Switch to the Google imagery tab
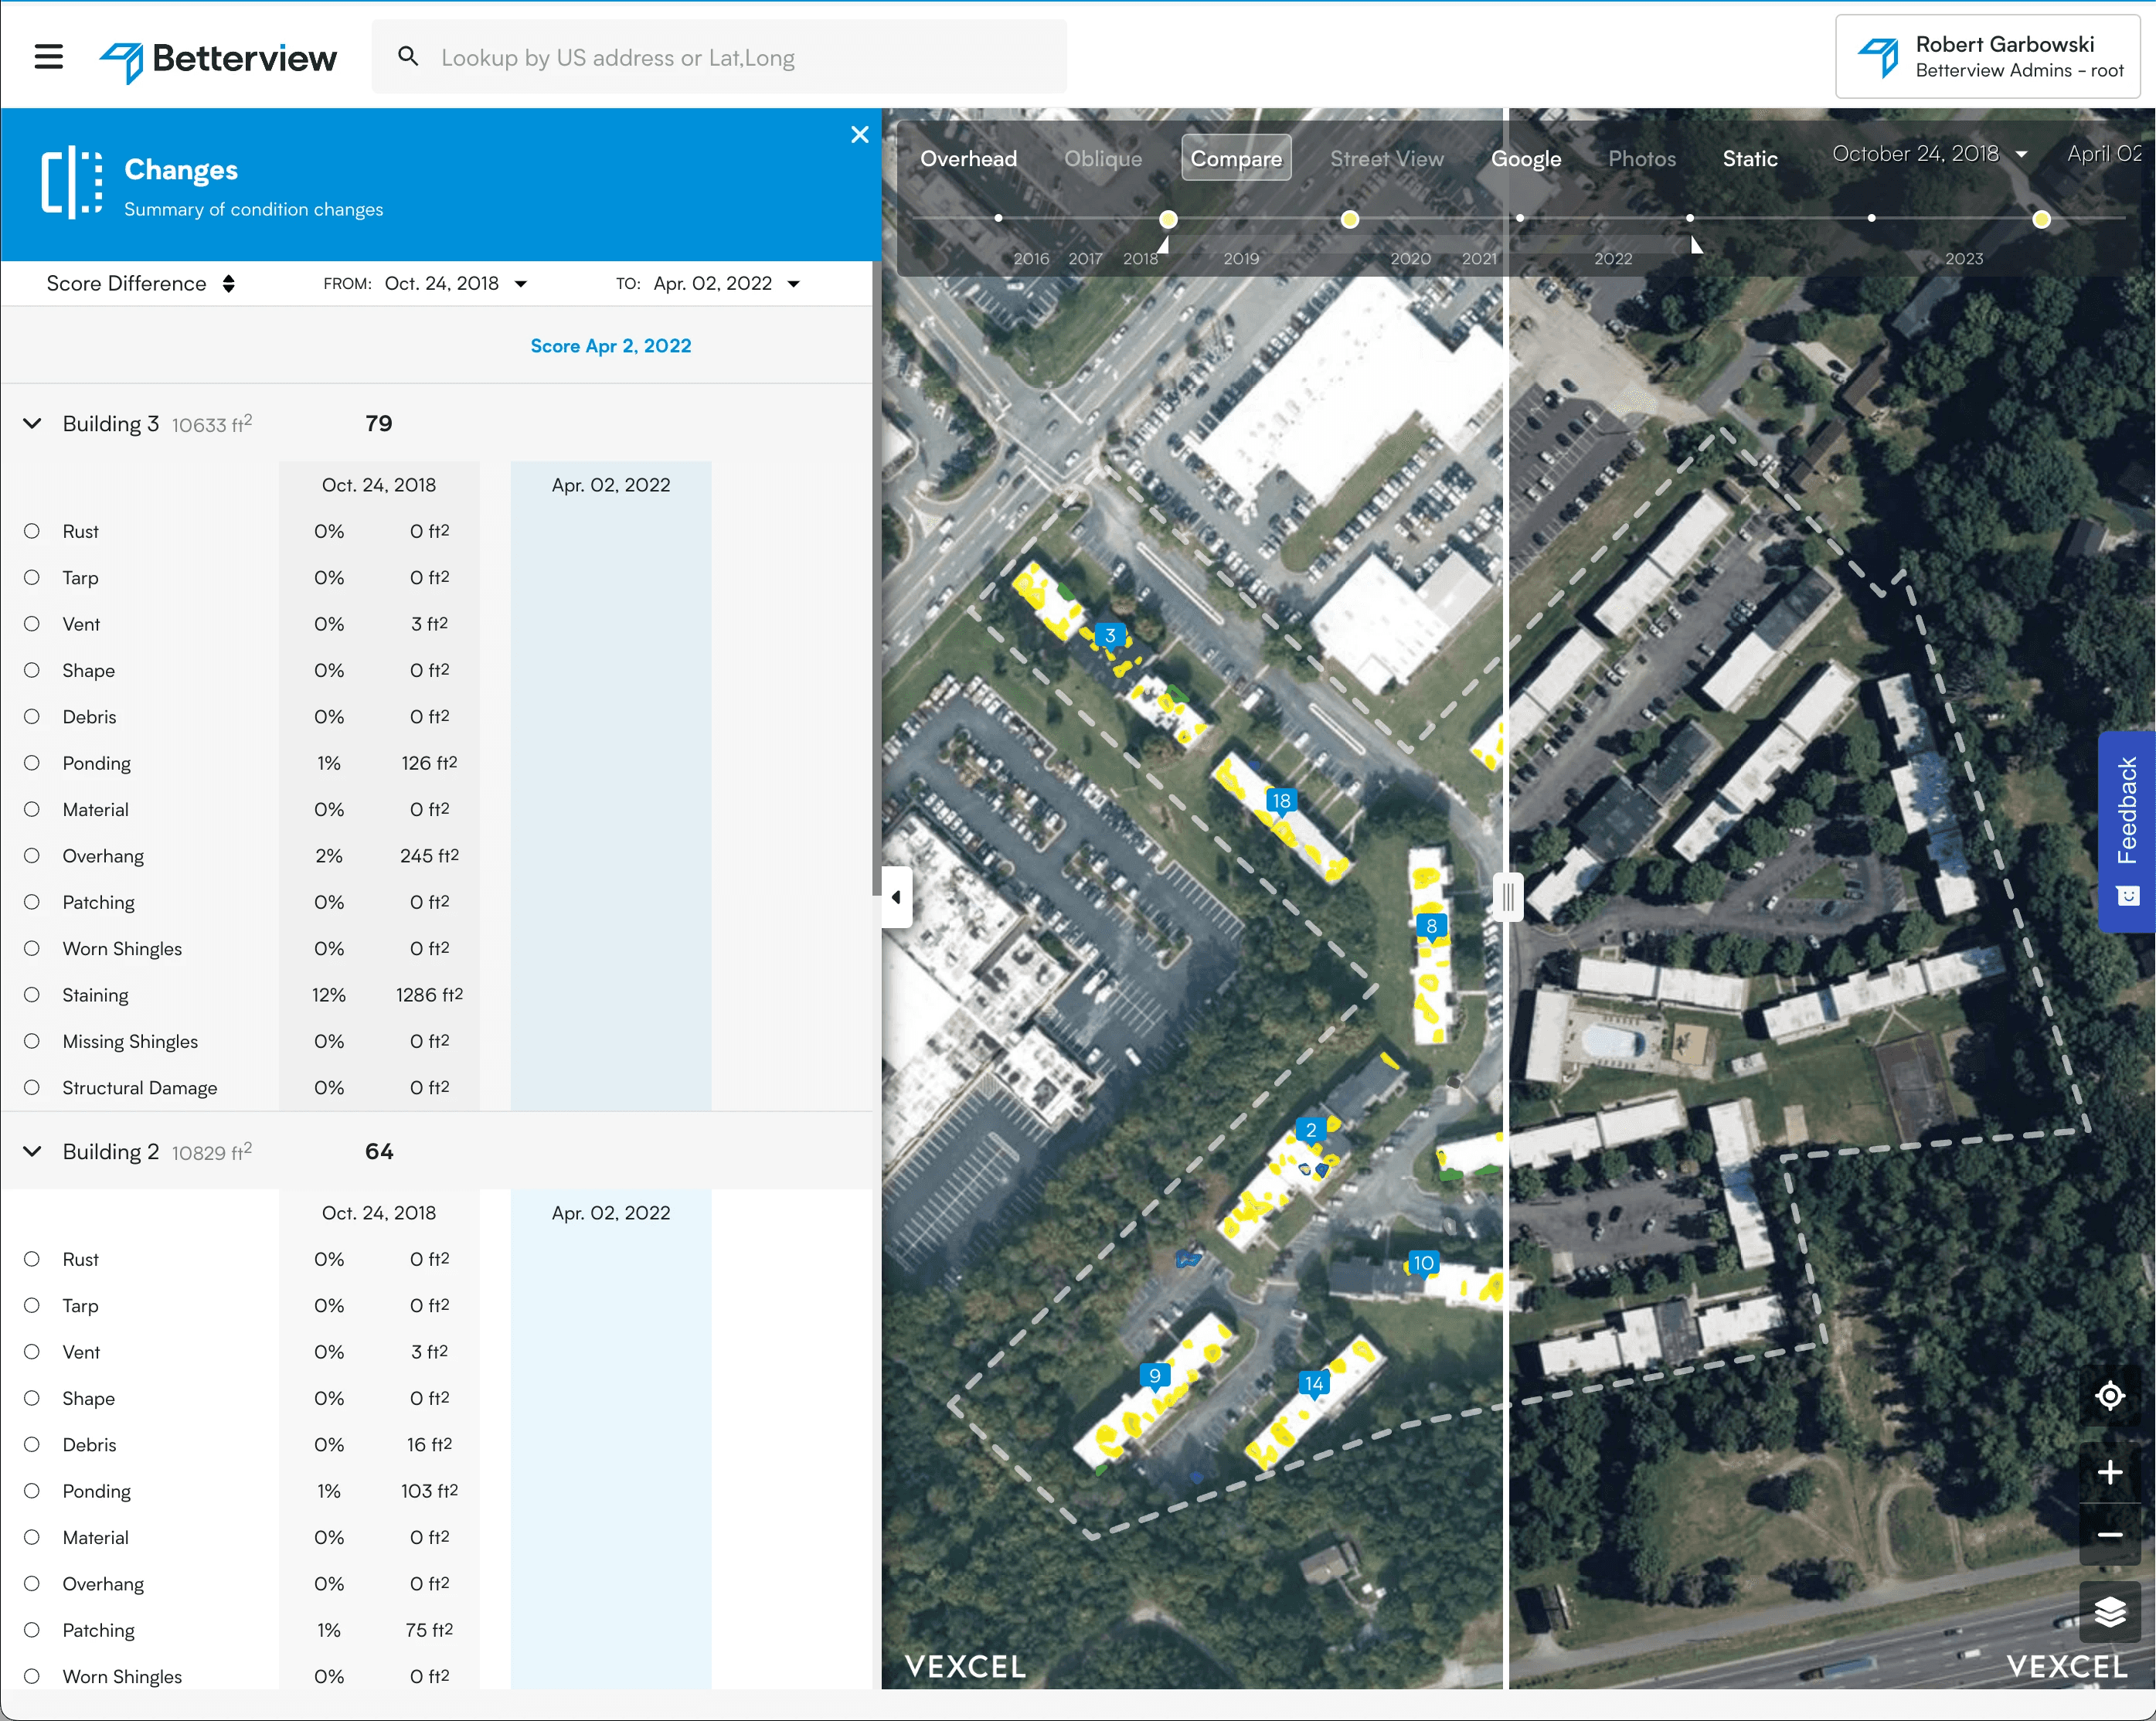 (1525, 158)
